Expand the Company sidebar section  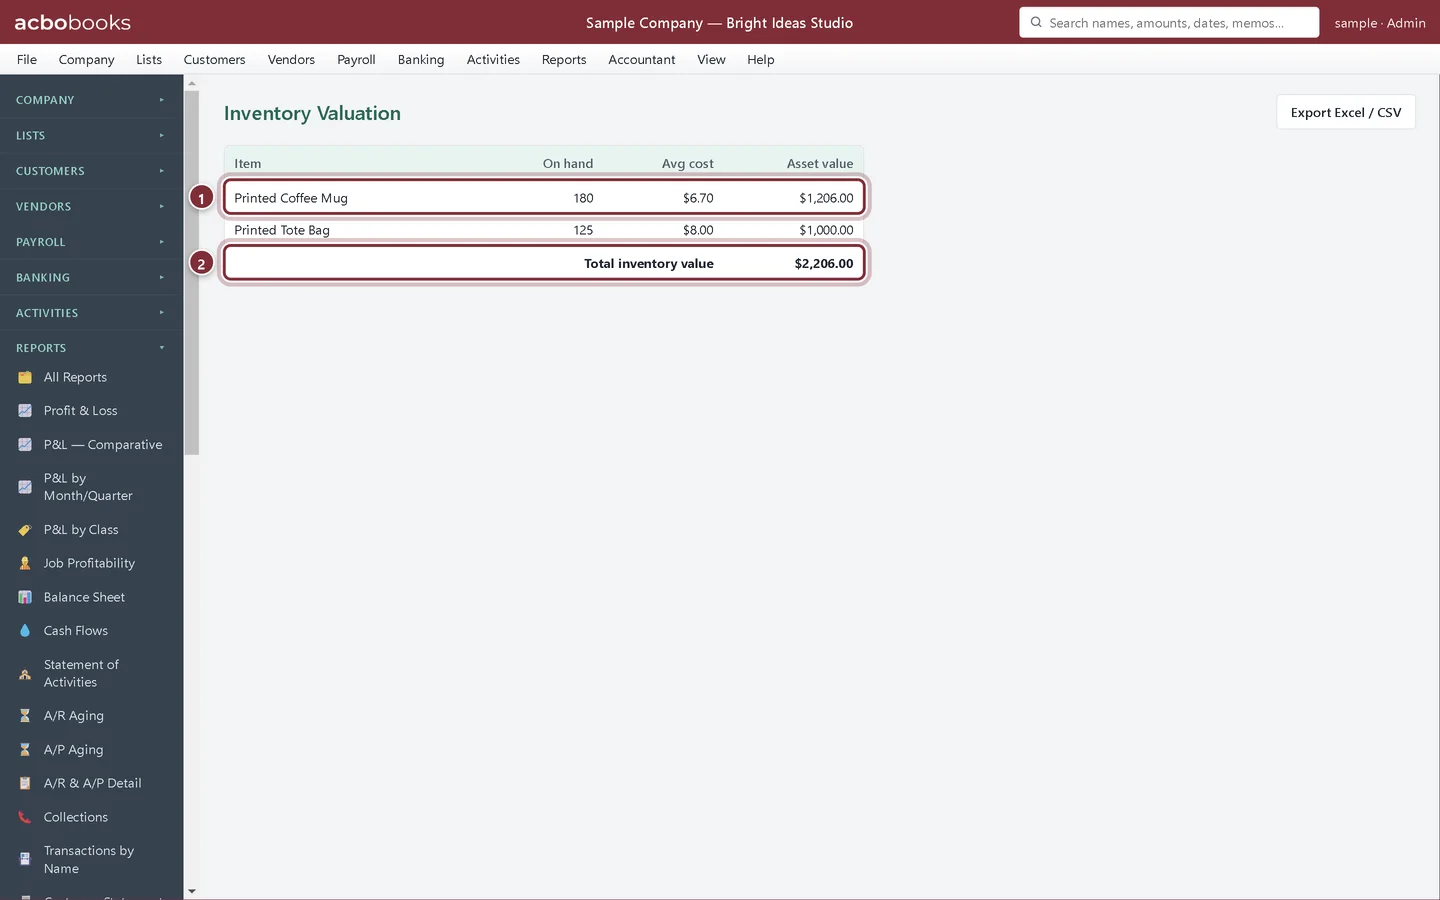point(91,100)
